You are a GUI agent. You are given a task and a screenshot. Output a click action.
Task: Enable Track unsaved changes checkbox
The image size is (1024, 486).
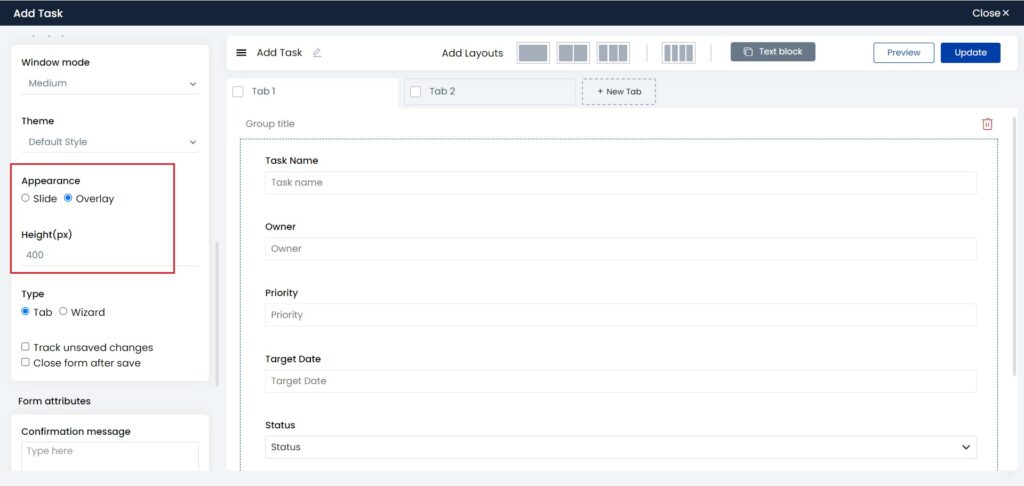point(26,347)
